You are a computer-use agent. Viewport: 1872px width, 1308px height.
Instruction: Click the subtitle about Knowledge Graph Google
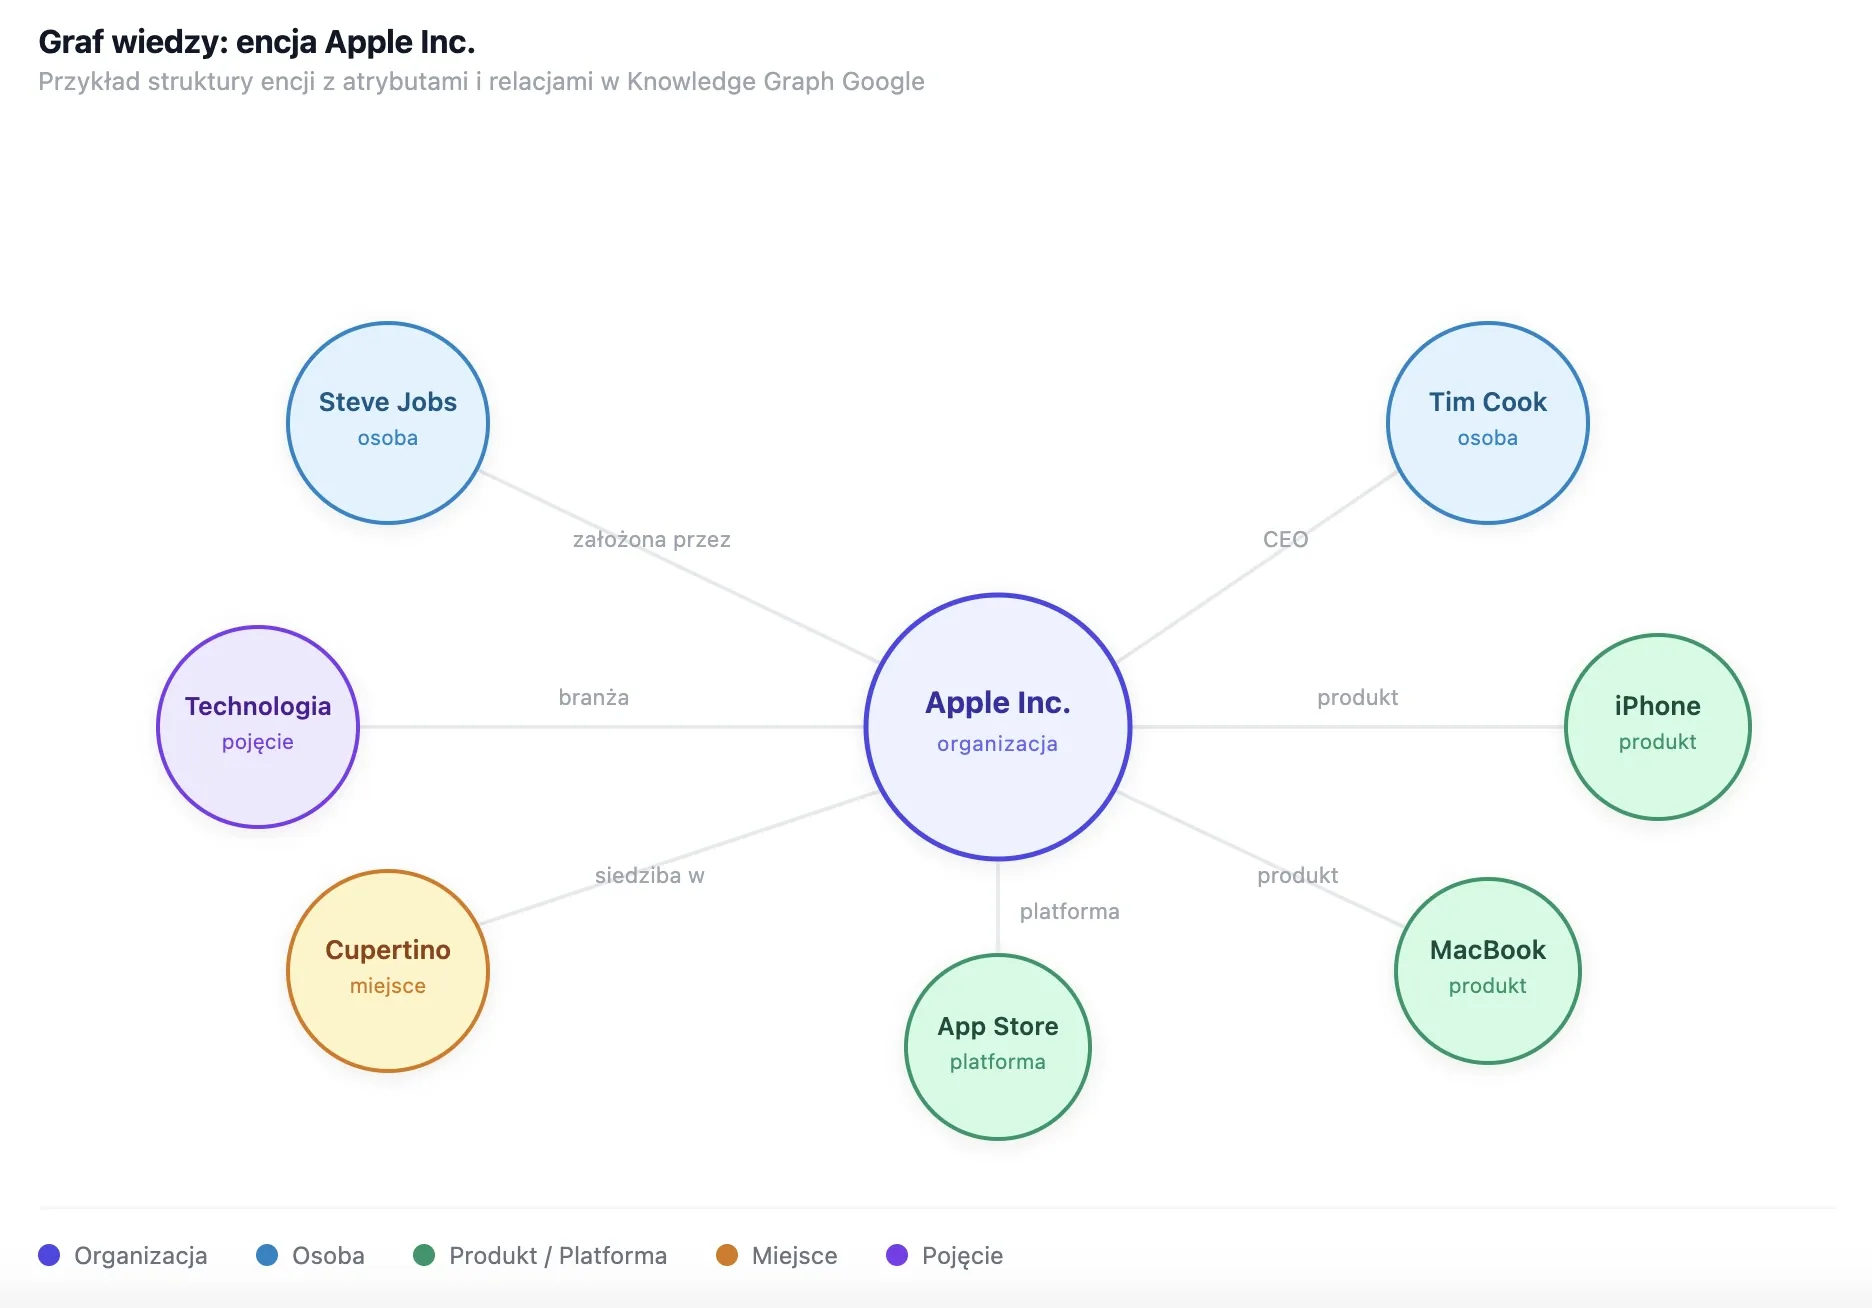[x=481, y=82]
